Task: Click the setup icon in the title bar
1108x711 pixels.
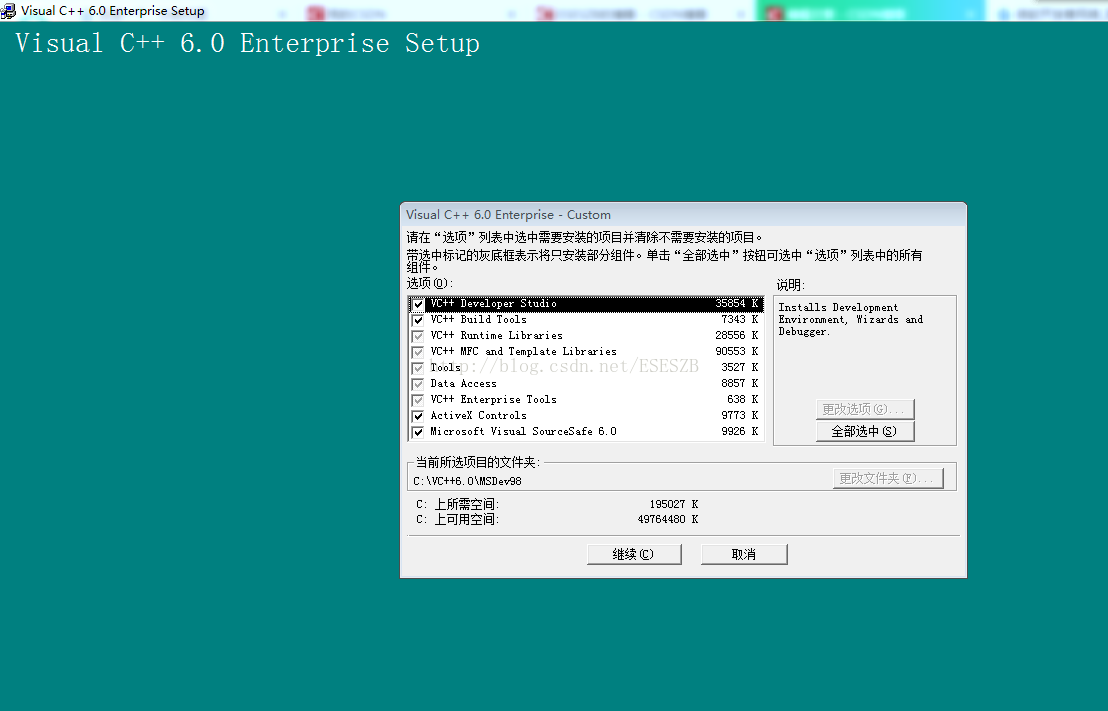Action: 8,11
